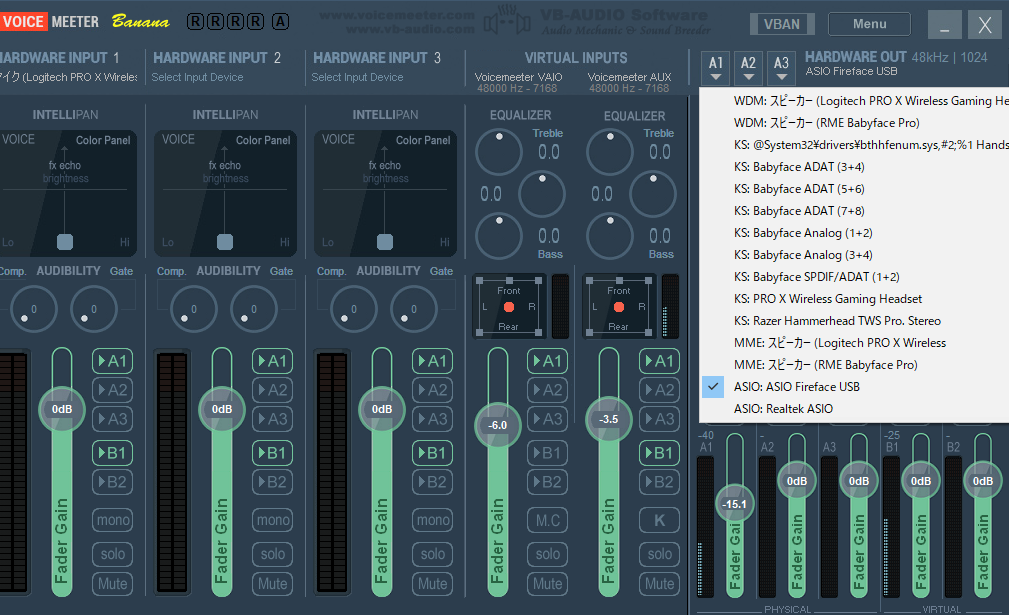Mute Hardware Input 3
Image resolution: width=1009 pixels, height=615 pixels.
[432, 583]
